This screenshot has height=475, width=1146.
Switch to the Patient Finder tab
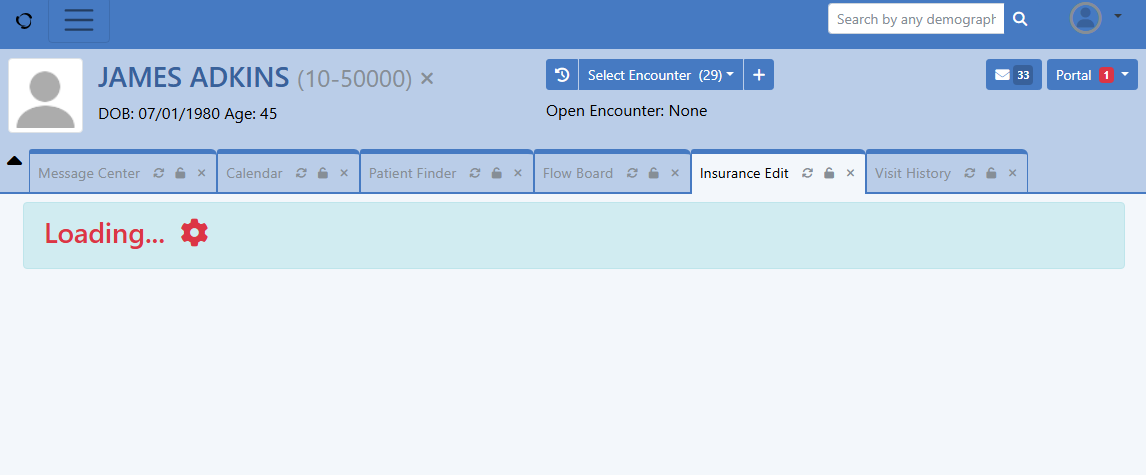[412, 173]
